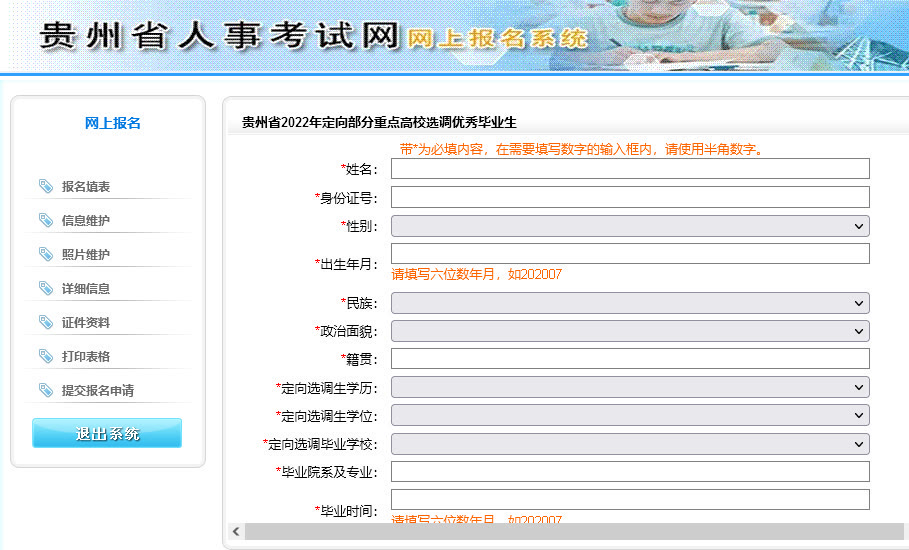The image size is (909, 550).
Task: Click the tag icon beside 详细信息
Action: (x=46, y=288)
